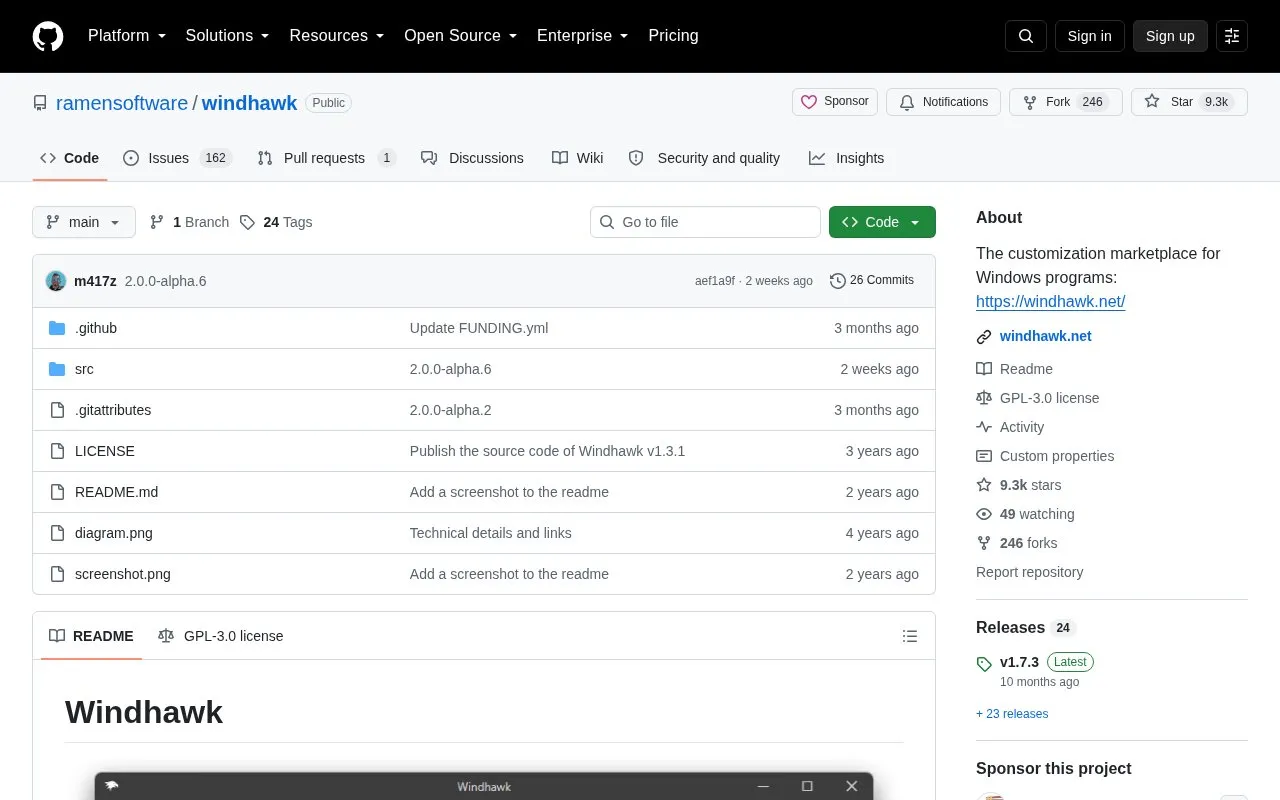Image resolution: width=1280 pixels, height=800 pixels.
Task: Open the green Code dropdown button
Action: [882, 222]
